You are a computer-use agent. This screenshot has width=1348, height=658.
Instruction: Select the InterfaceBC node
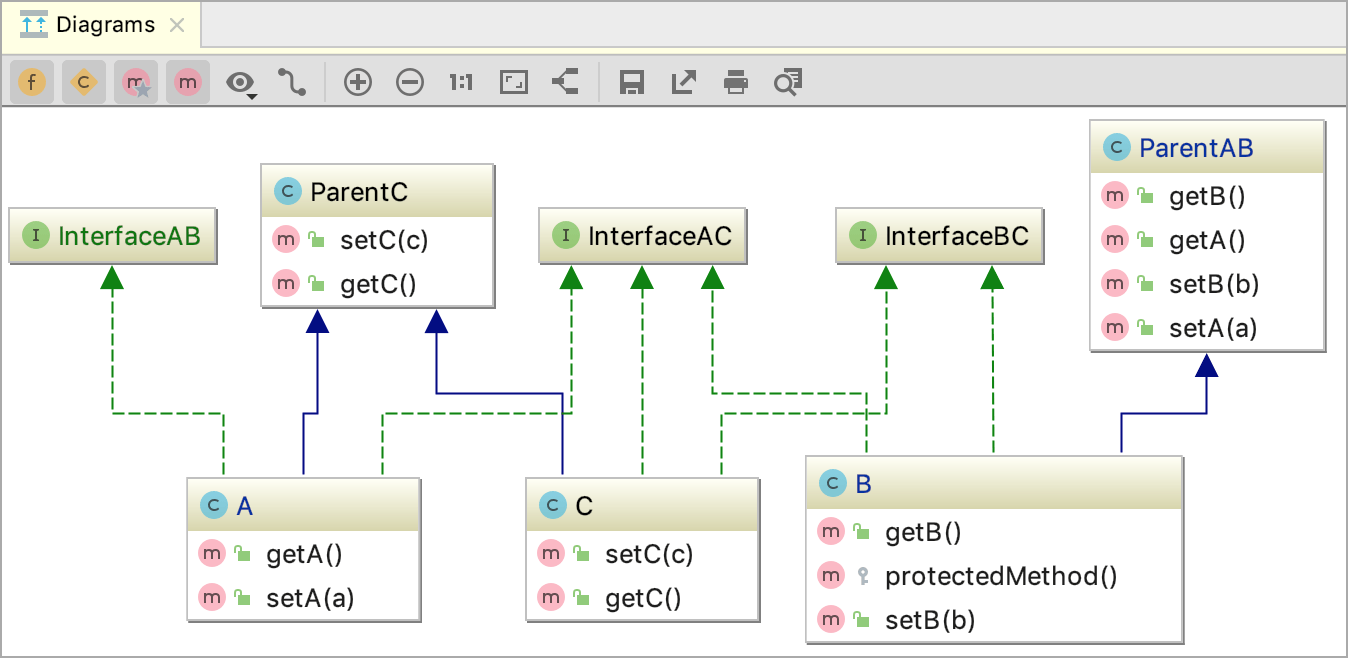(x=939, y=236)
